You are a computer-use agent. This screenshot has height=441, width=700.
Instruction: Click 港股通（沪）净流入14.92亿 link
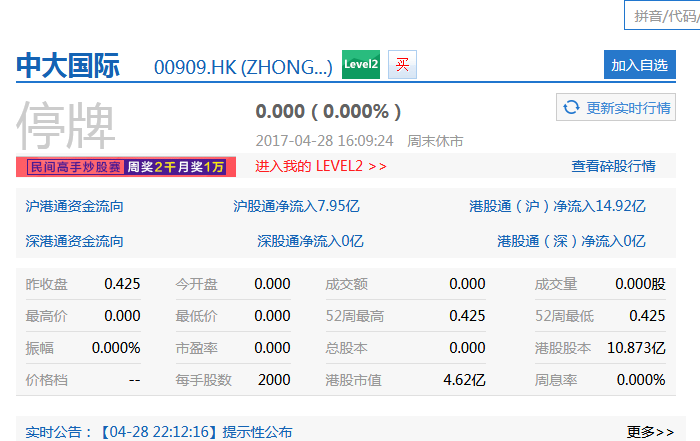tap(557, 206)
